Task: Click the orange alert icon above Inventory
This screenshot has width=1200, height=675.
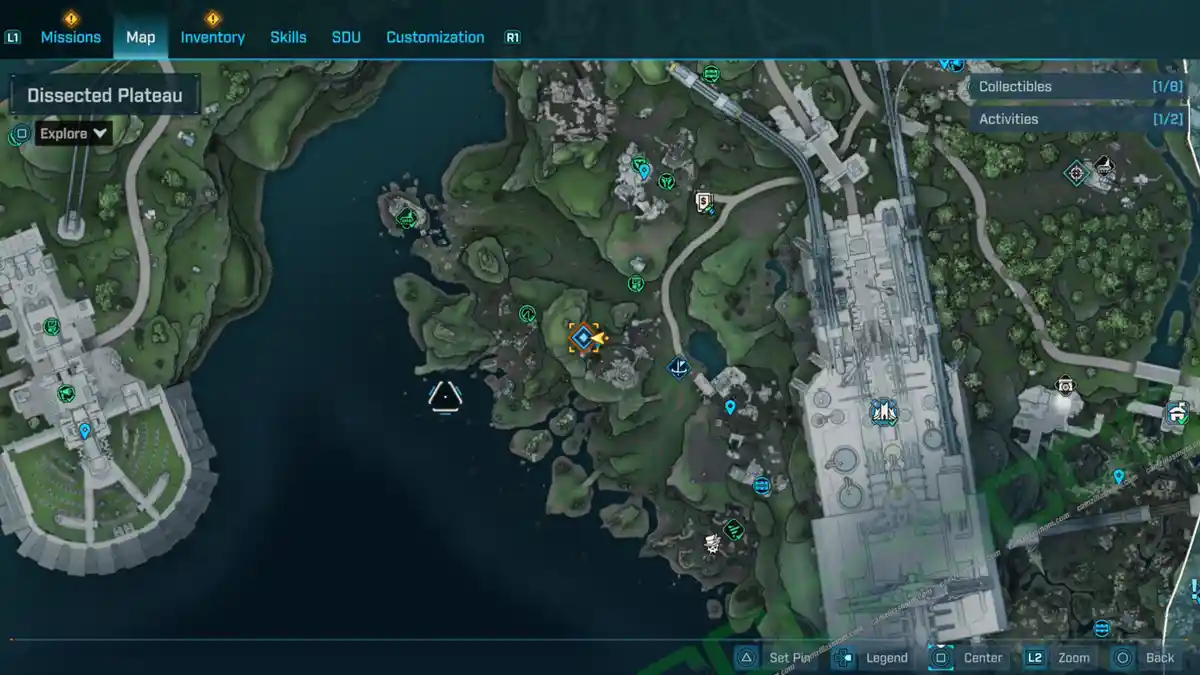Action: pyautogui.click(x=212, y=18)
